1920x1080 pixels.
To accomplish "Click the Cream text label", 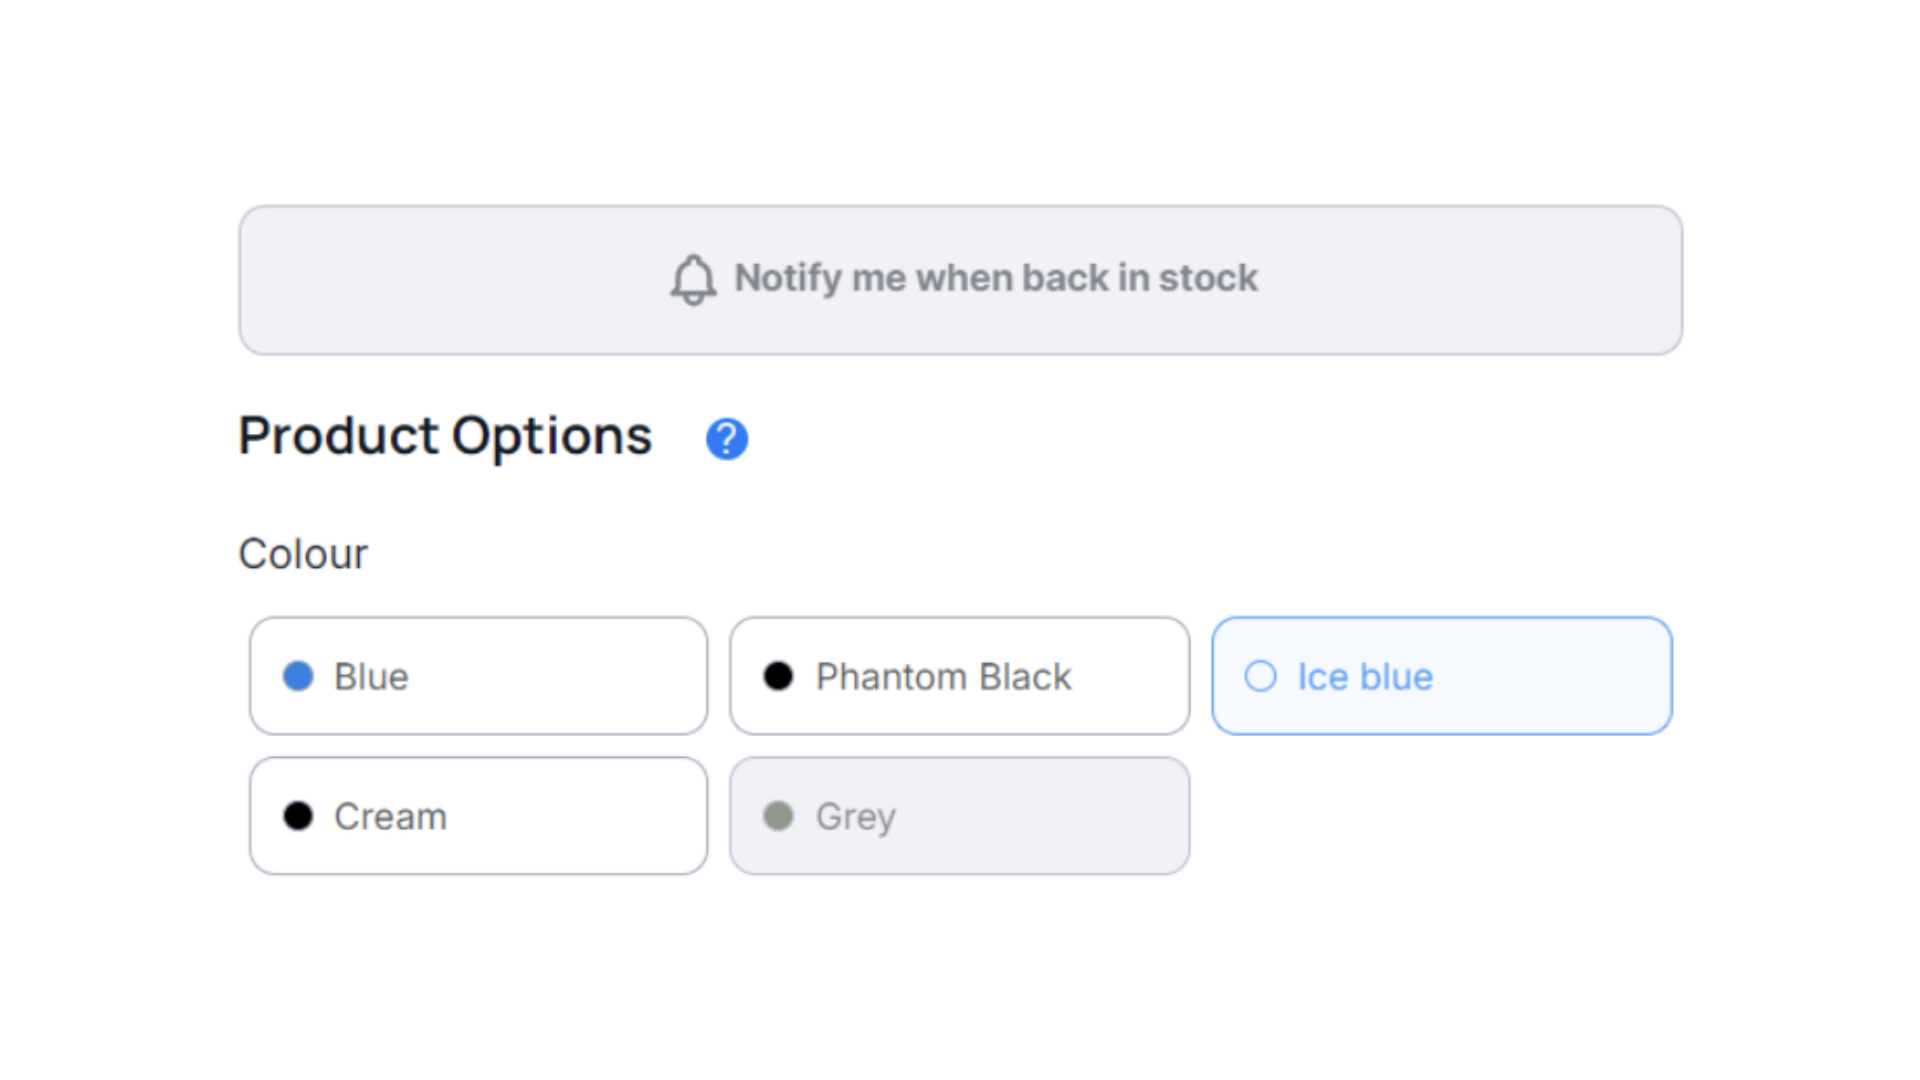I will coord(390,817).
